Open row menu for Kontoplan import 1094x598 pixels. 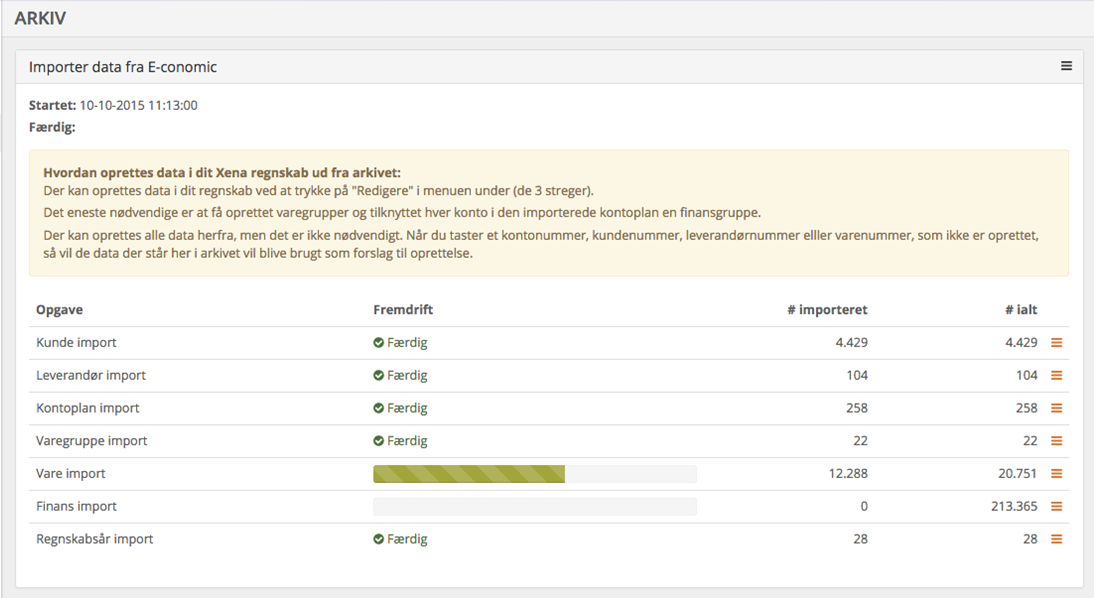point(1056,408)
